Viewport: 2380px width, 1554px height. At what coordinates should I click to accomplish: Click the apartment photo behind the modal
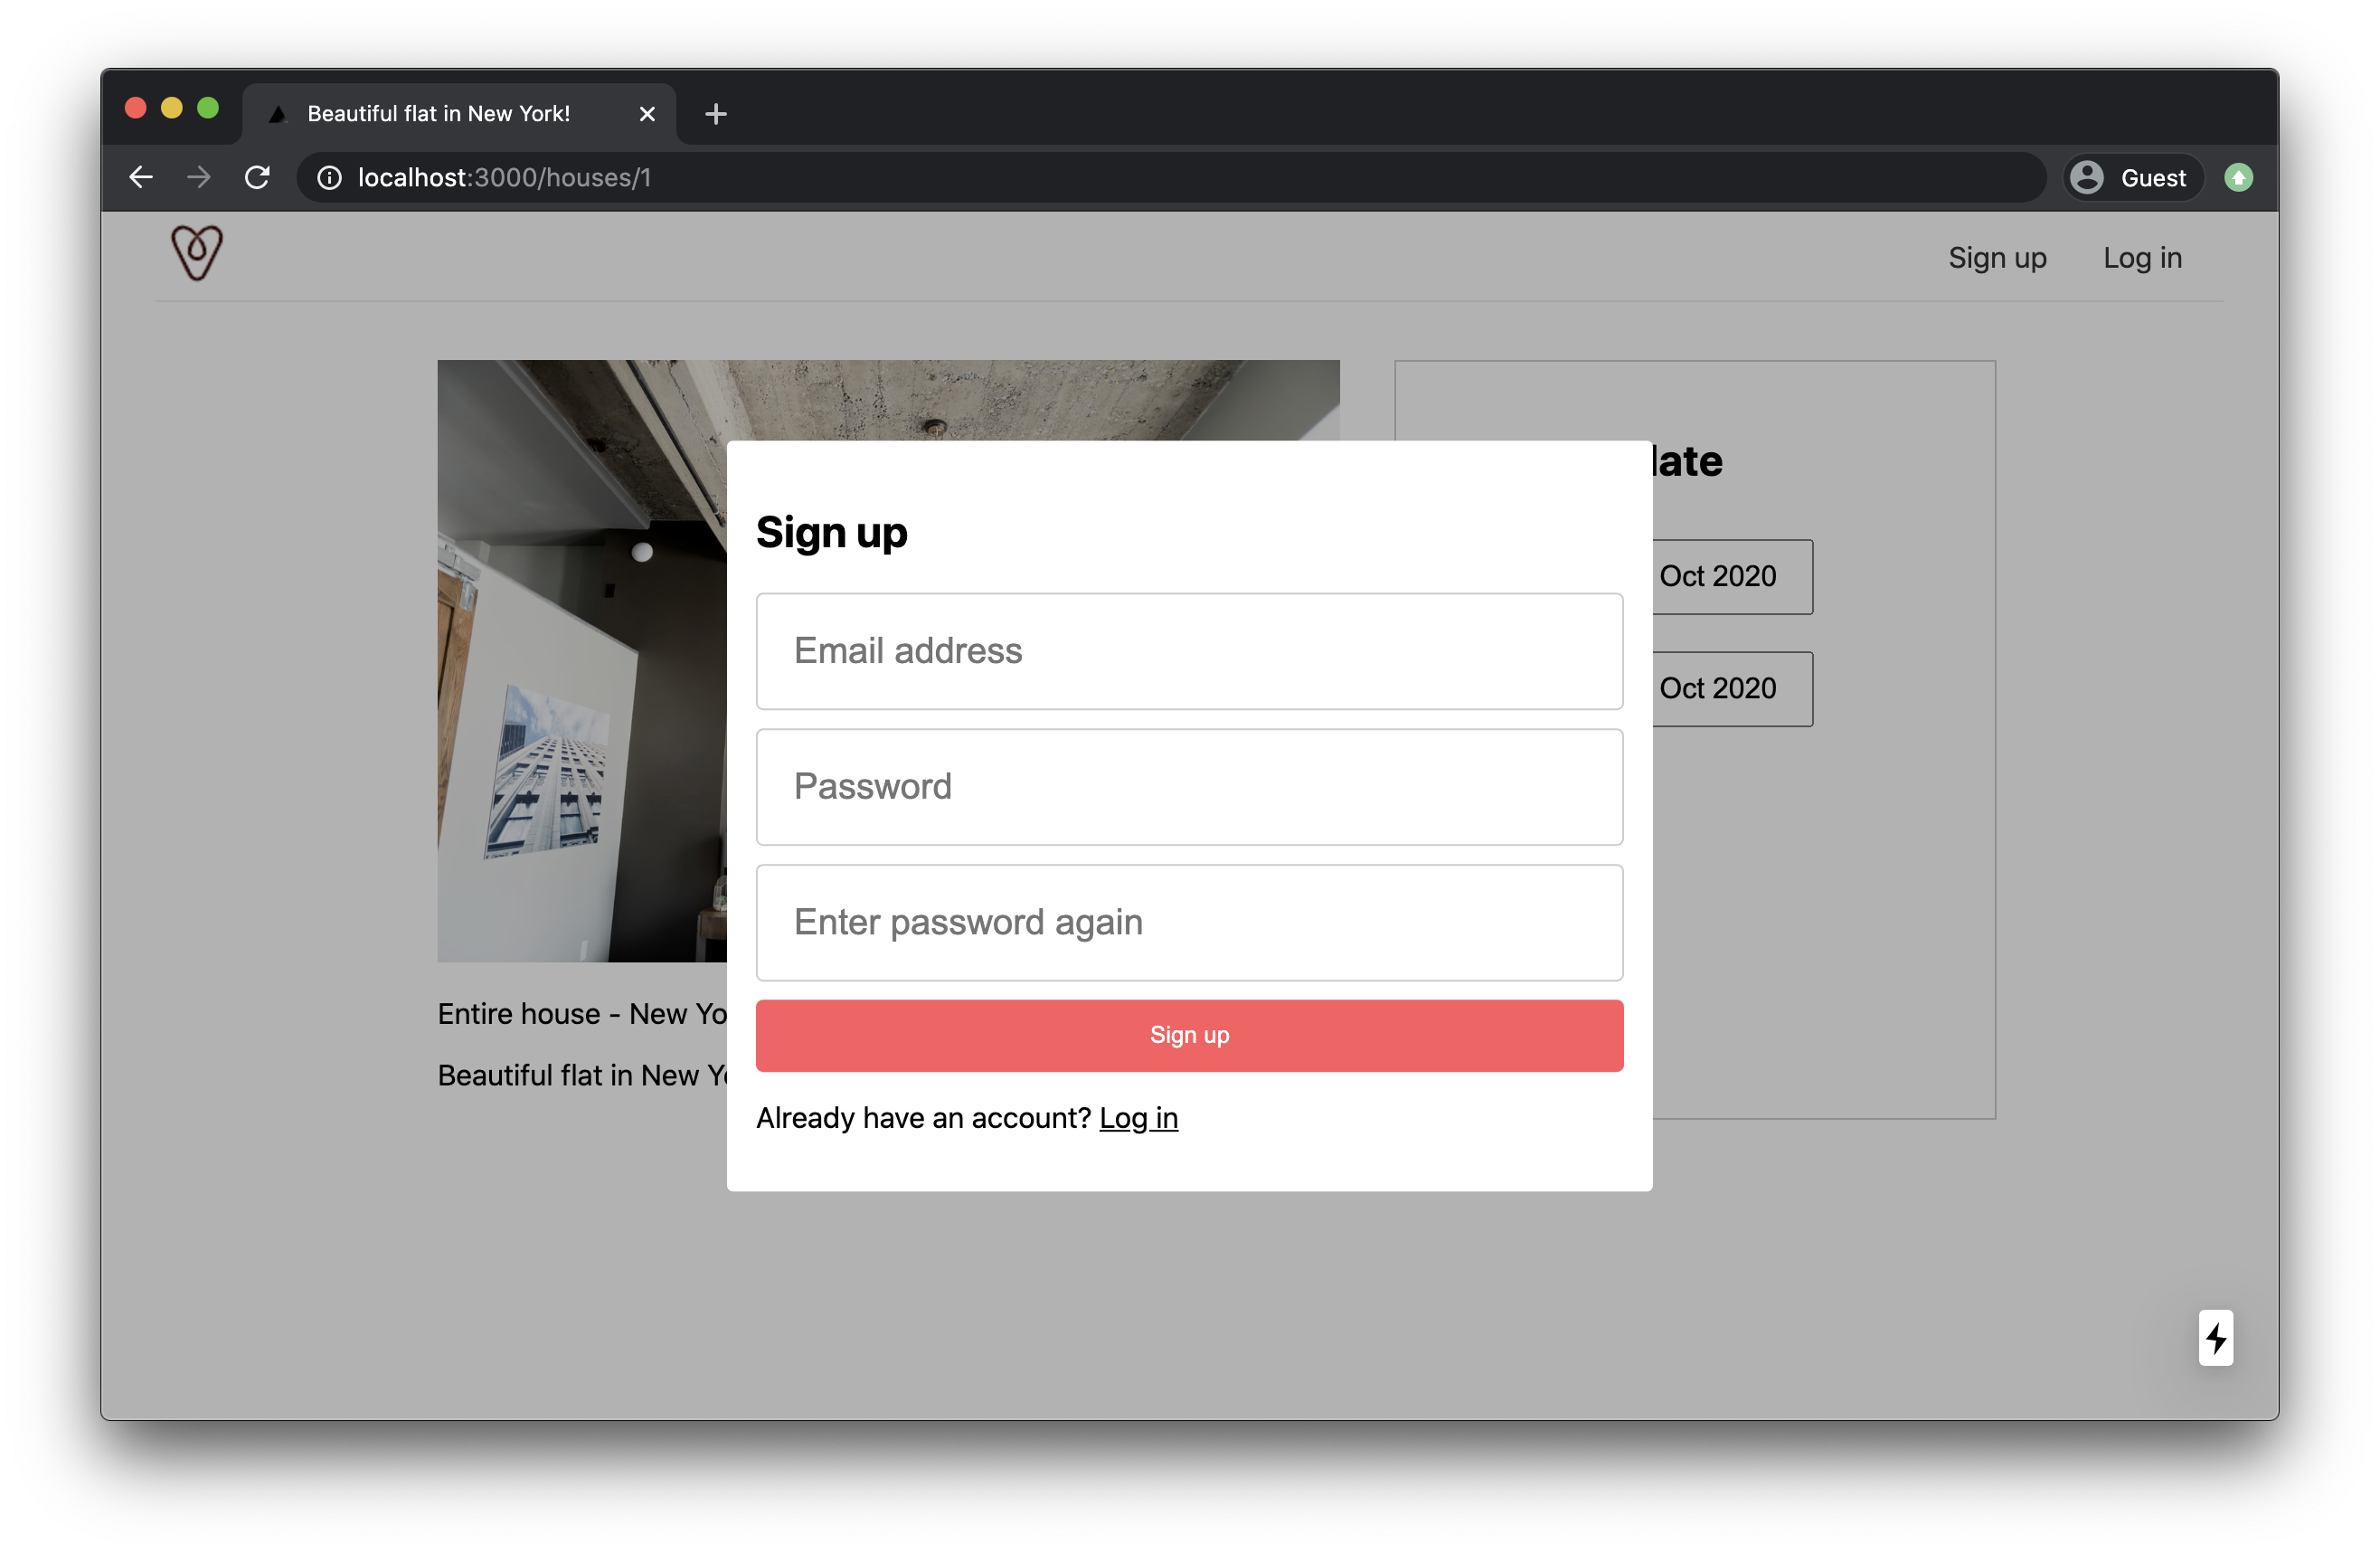click(580, 700)
